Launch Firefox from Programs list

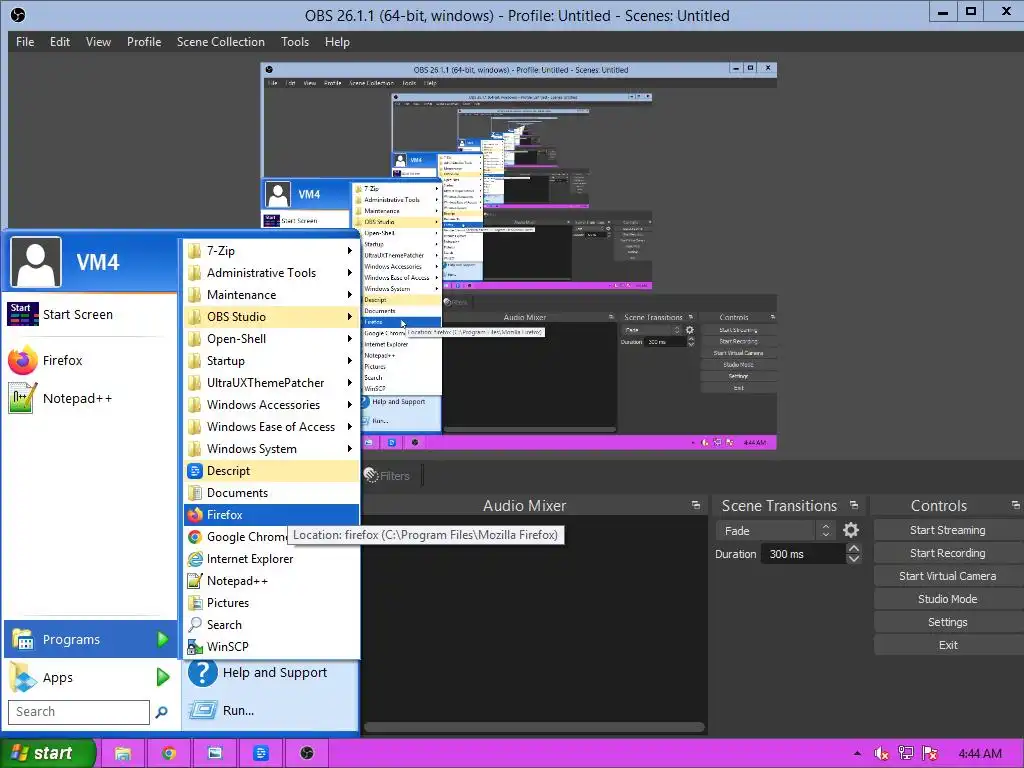click(271, 515)
